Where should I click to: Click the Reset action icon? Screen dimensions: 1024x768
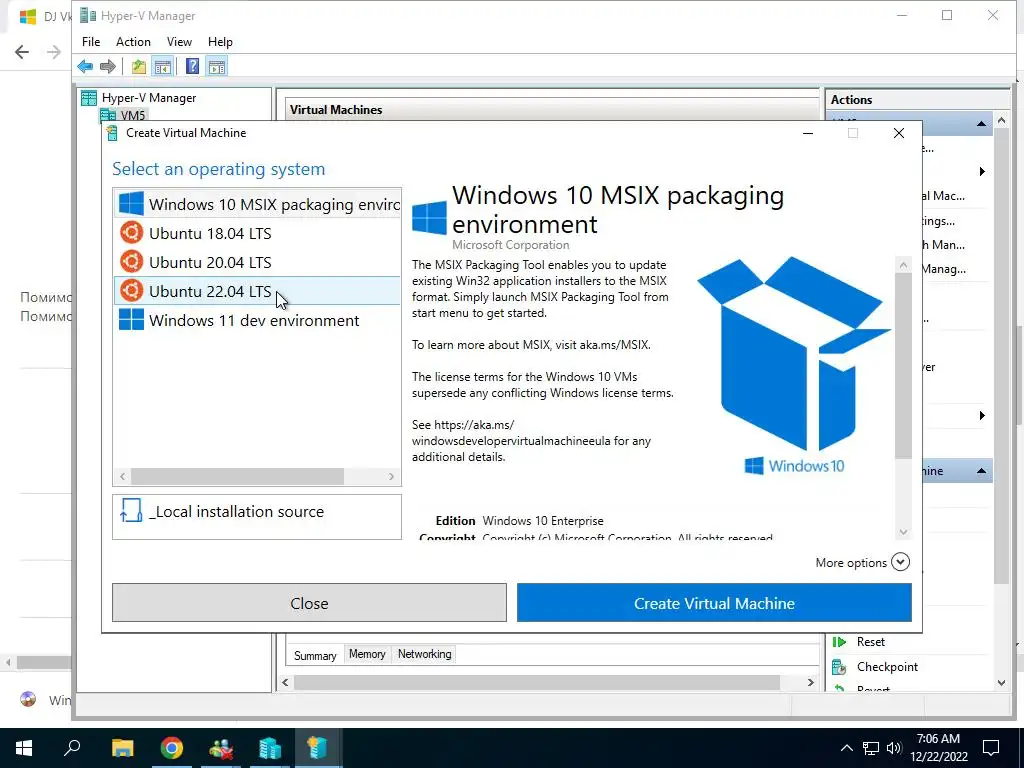(839, 642)
